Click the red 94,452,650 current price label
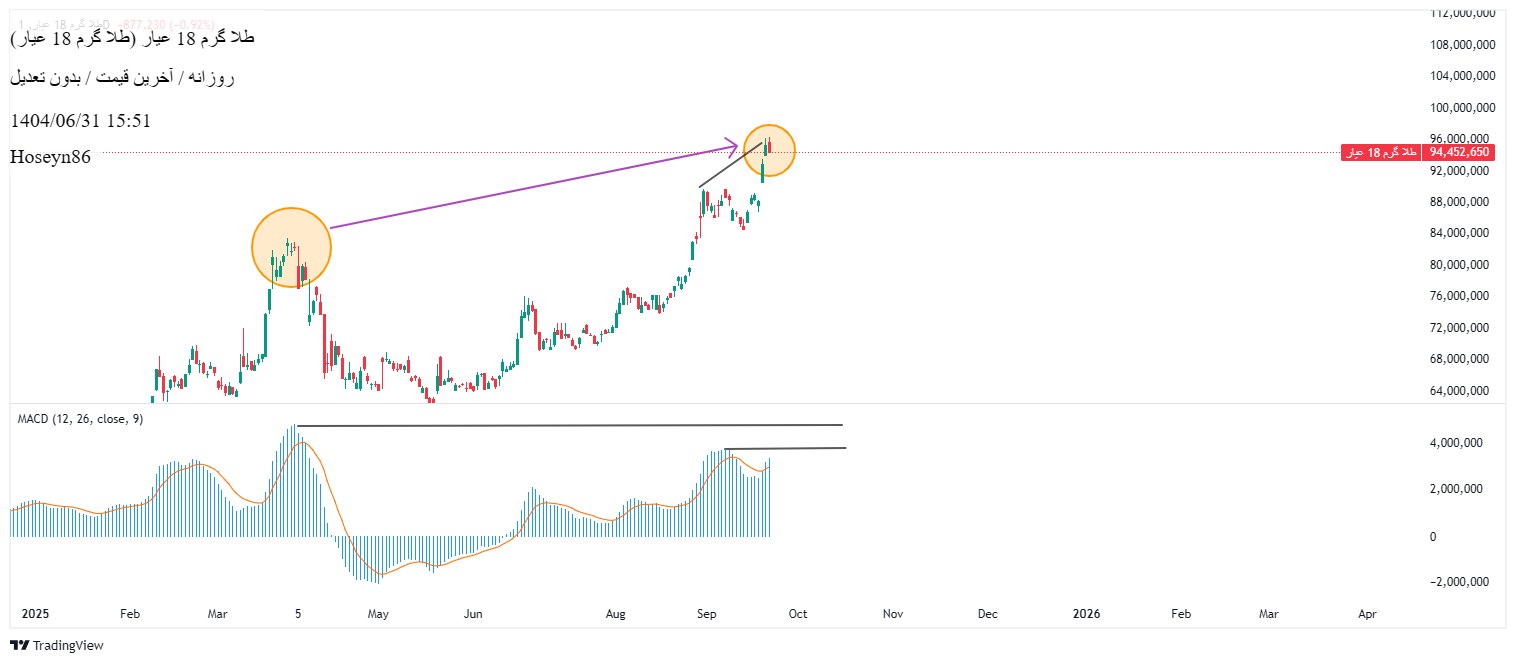Viewport: 1516px width, 663px height. (1459, 152)
